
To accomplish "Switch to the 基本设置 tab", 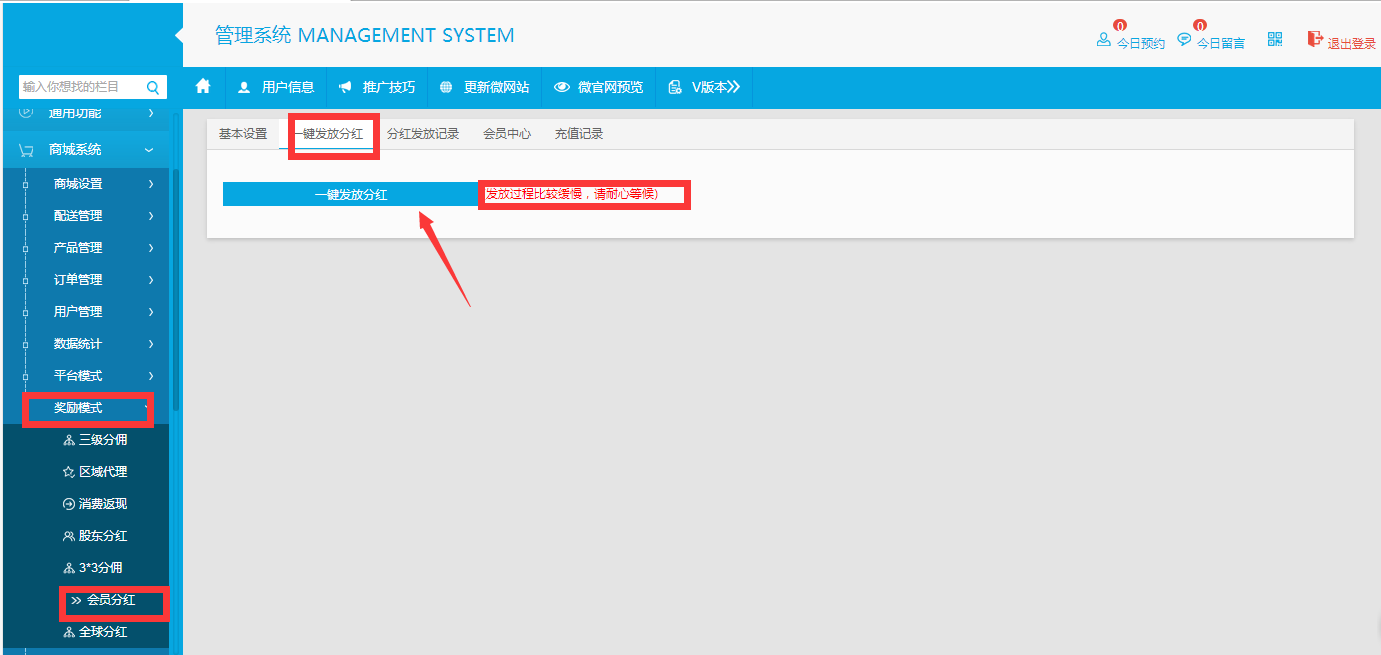I will 243,134.
